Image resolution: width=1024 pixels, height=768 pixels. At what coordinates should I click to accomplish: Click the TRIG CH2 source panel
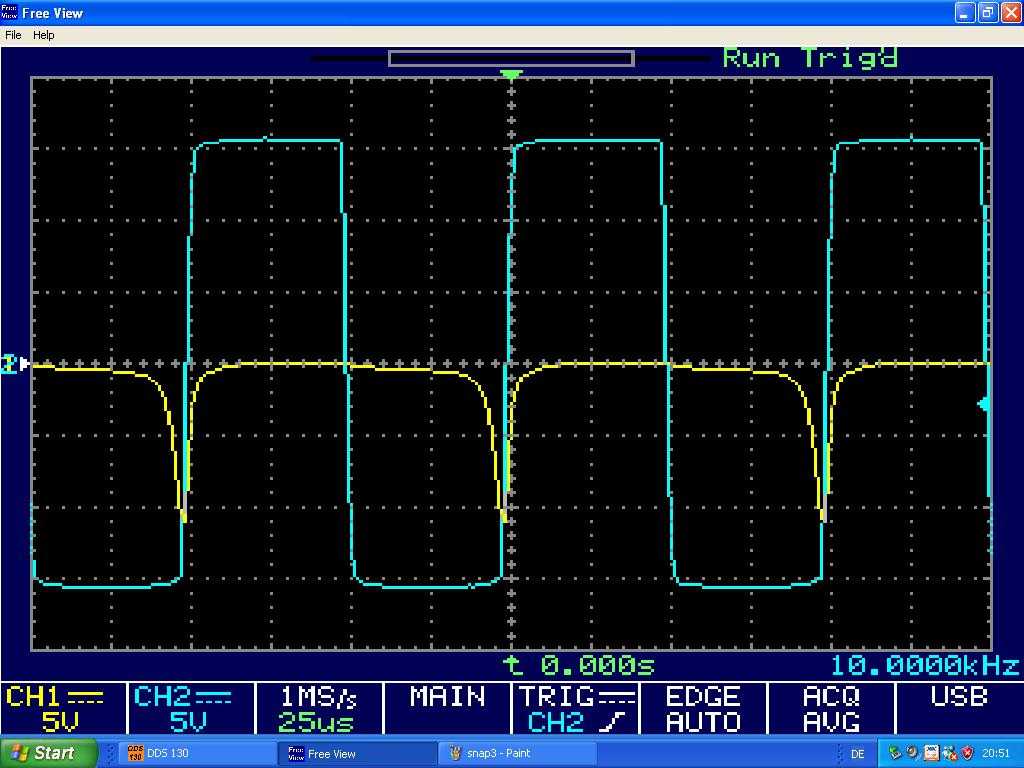point(576,709)
